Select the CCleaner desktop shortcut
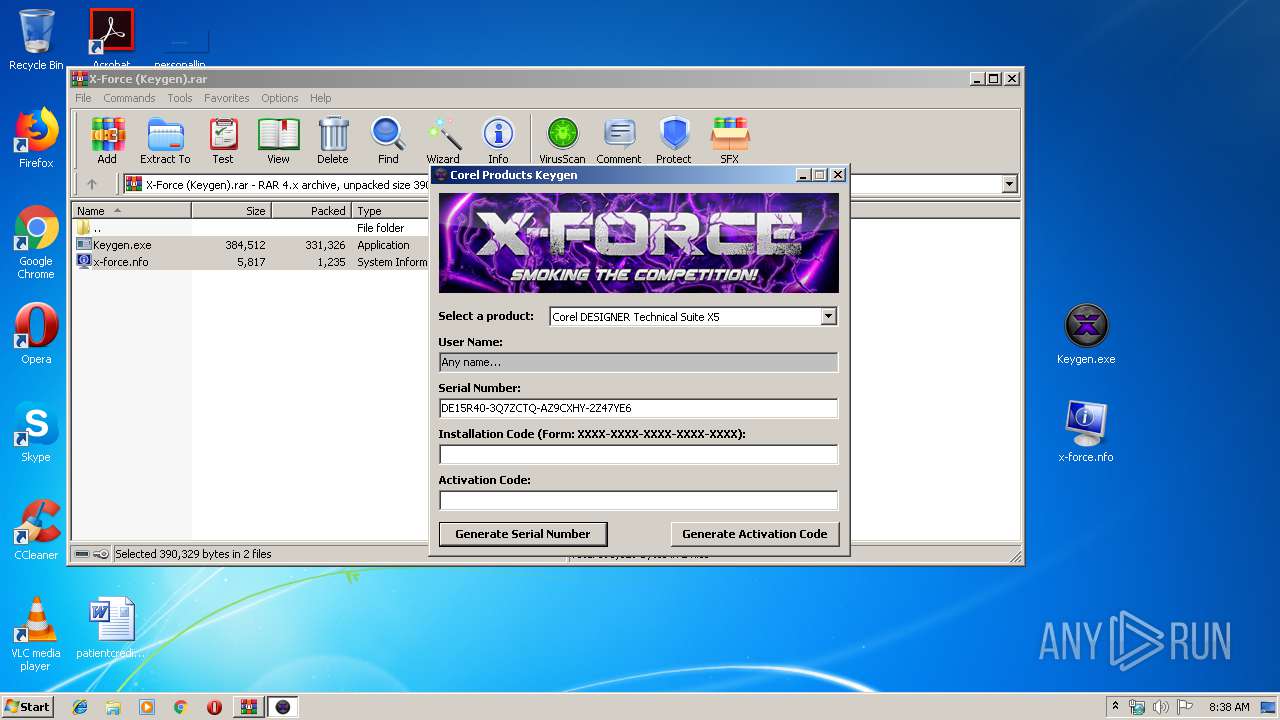Screen dimensions: 1280x720 click(36, 530)
